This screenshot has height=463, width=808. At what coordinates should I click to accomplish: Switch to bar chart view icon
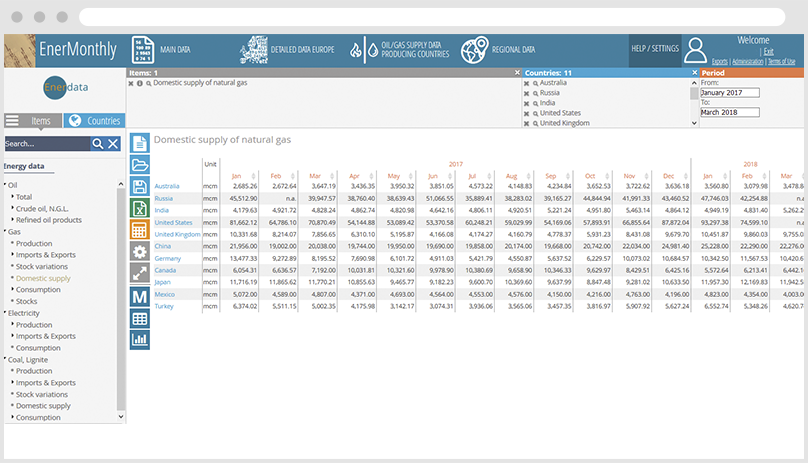tap(139, 339)
